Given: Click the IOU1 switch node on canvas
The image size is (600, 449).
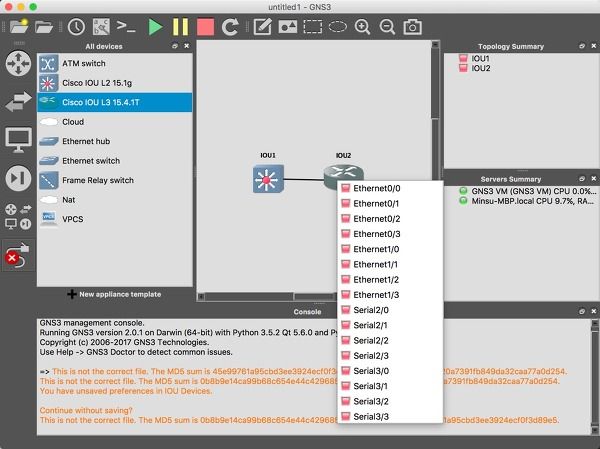Looking at the screenshot, I should click(268, 179).
